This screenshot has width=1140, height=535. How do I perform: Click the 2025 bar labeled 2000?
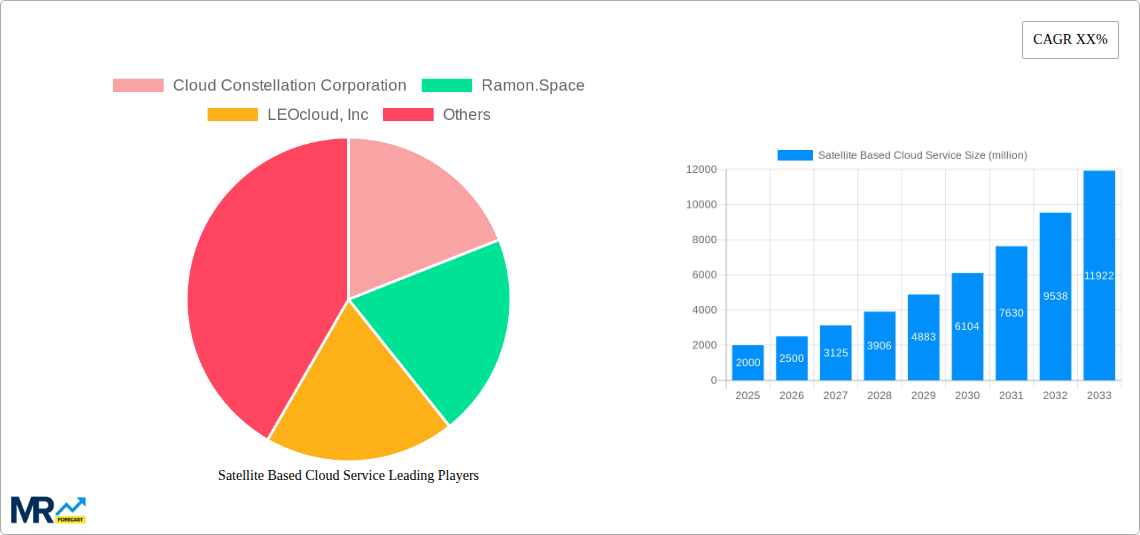pos(748,363)
